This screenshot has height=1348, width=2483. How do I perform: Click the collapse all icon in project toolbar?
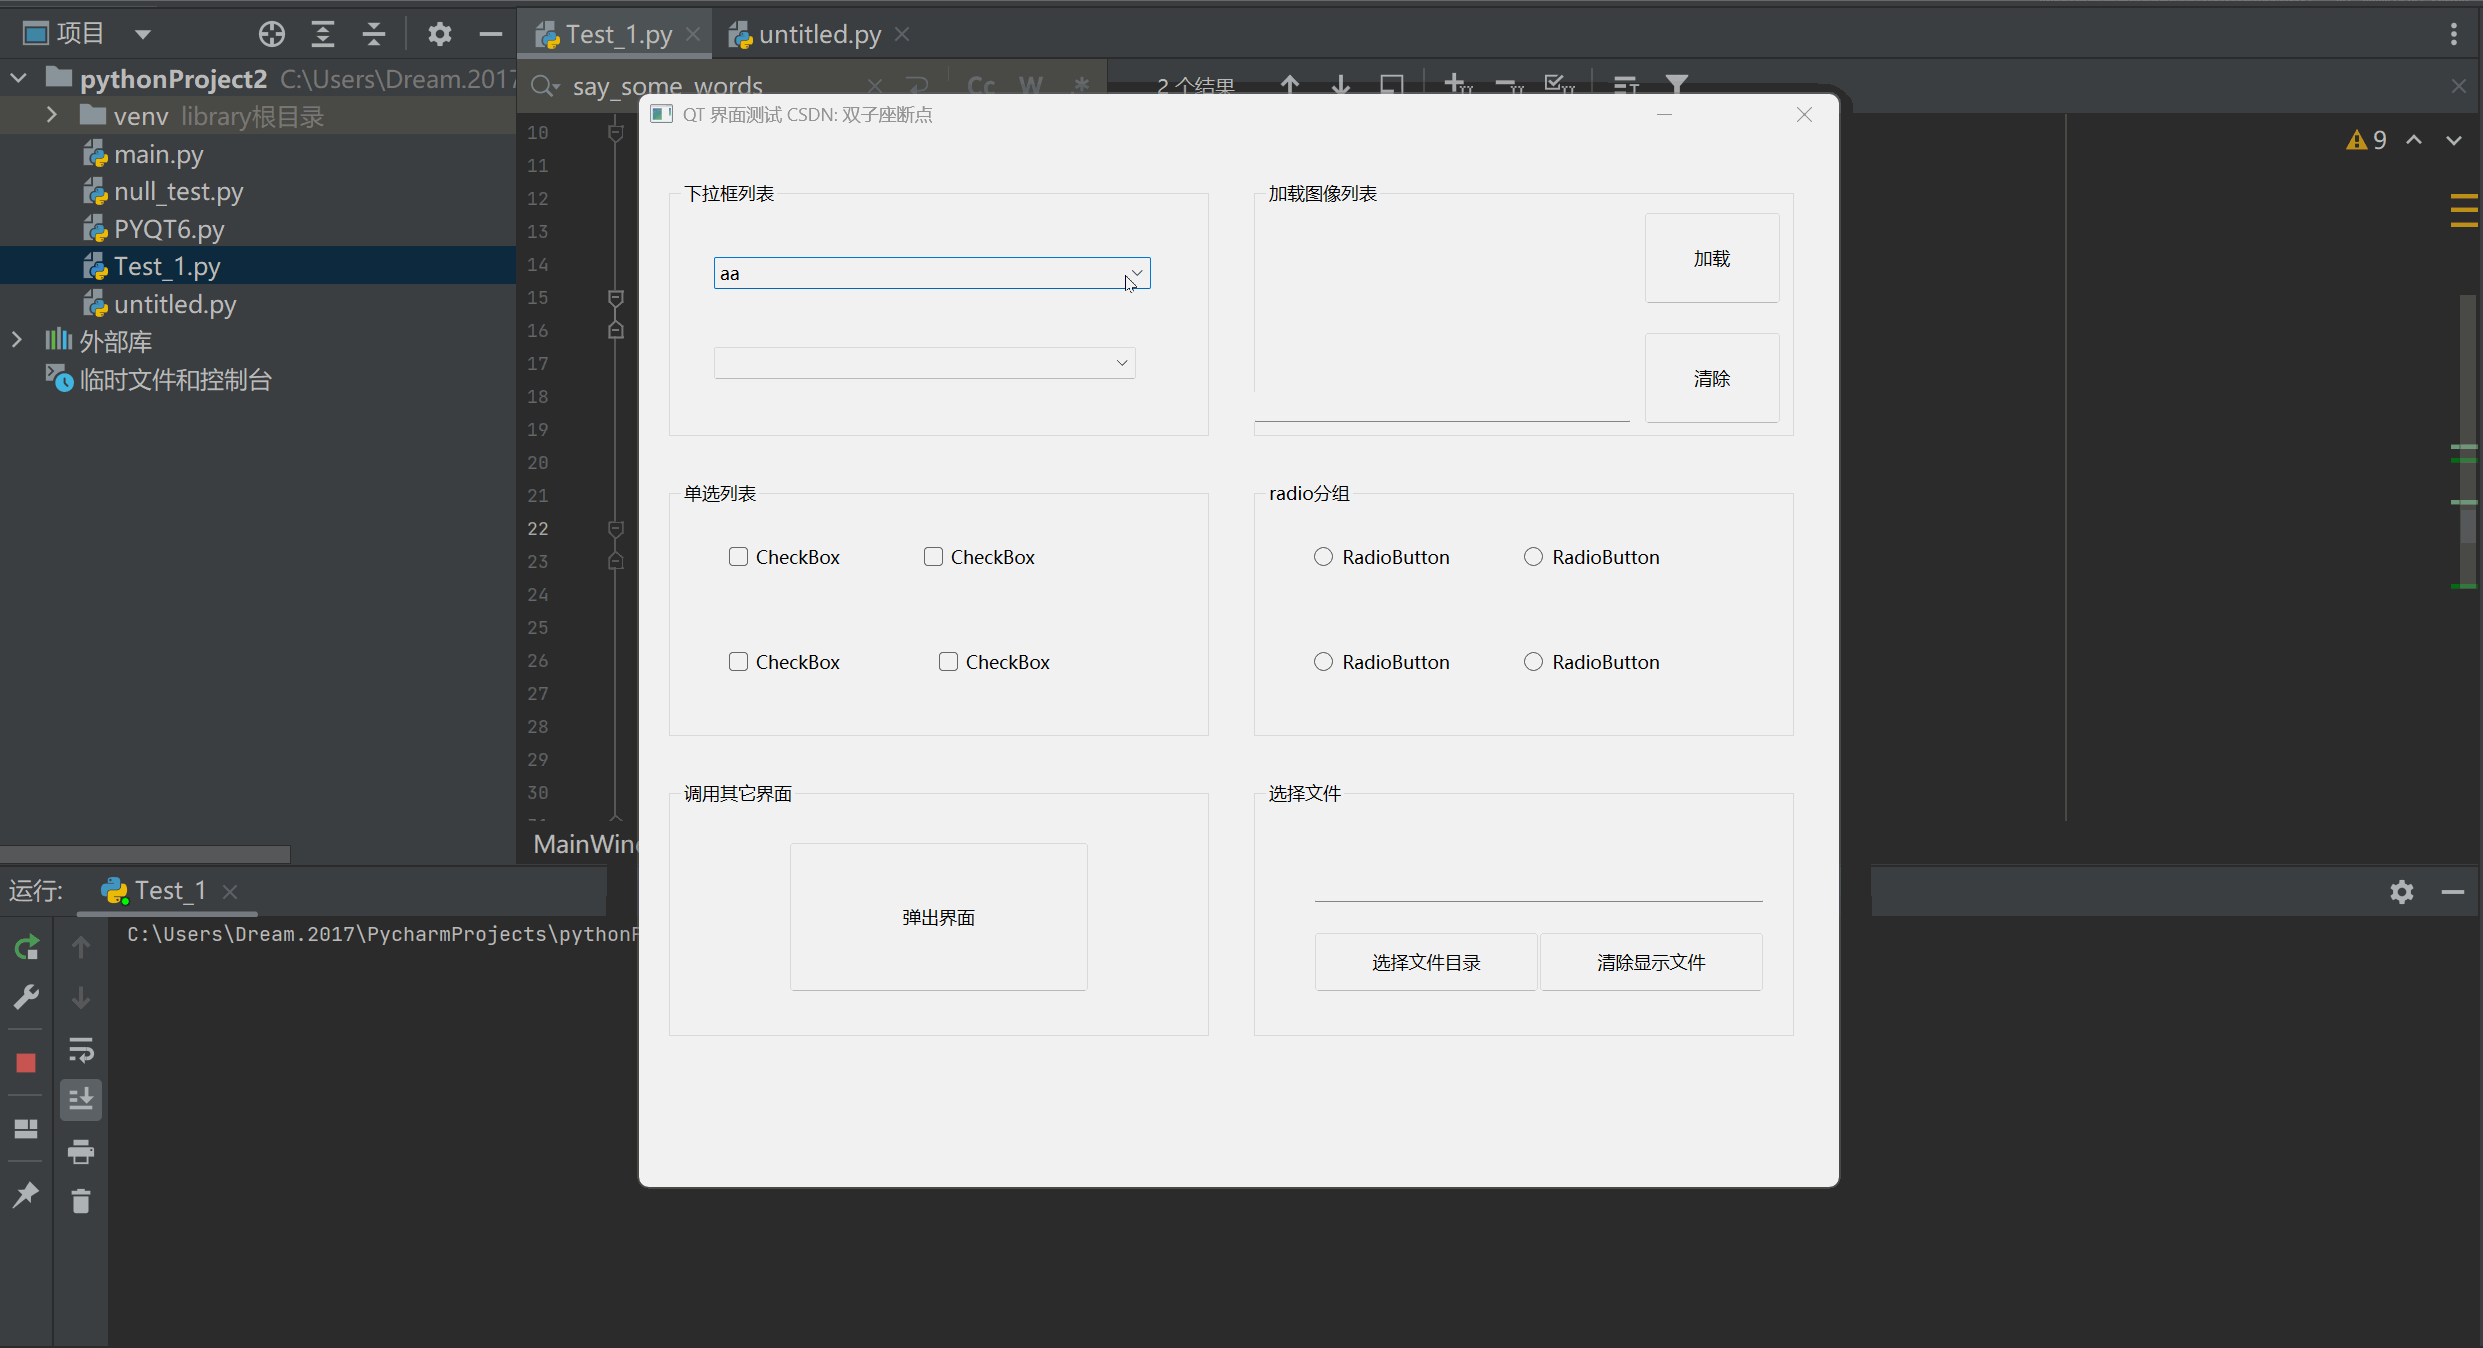[373, 35]
